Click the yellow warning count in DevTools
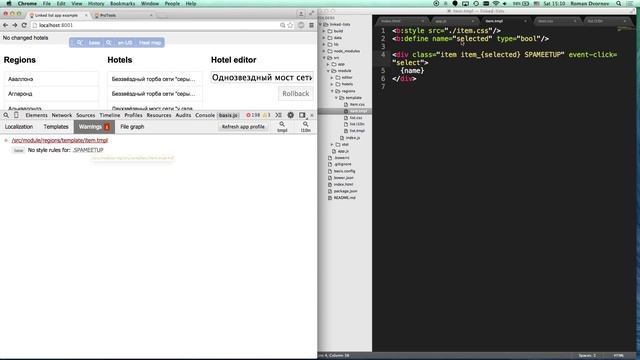The image size is (640, 360). [267, 116]
